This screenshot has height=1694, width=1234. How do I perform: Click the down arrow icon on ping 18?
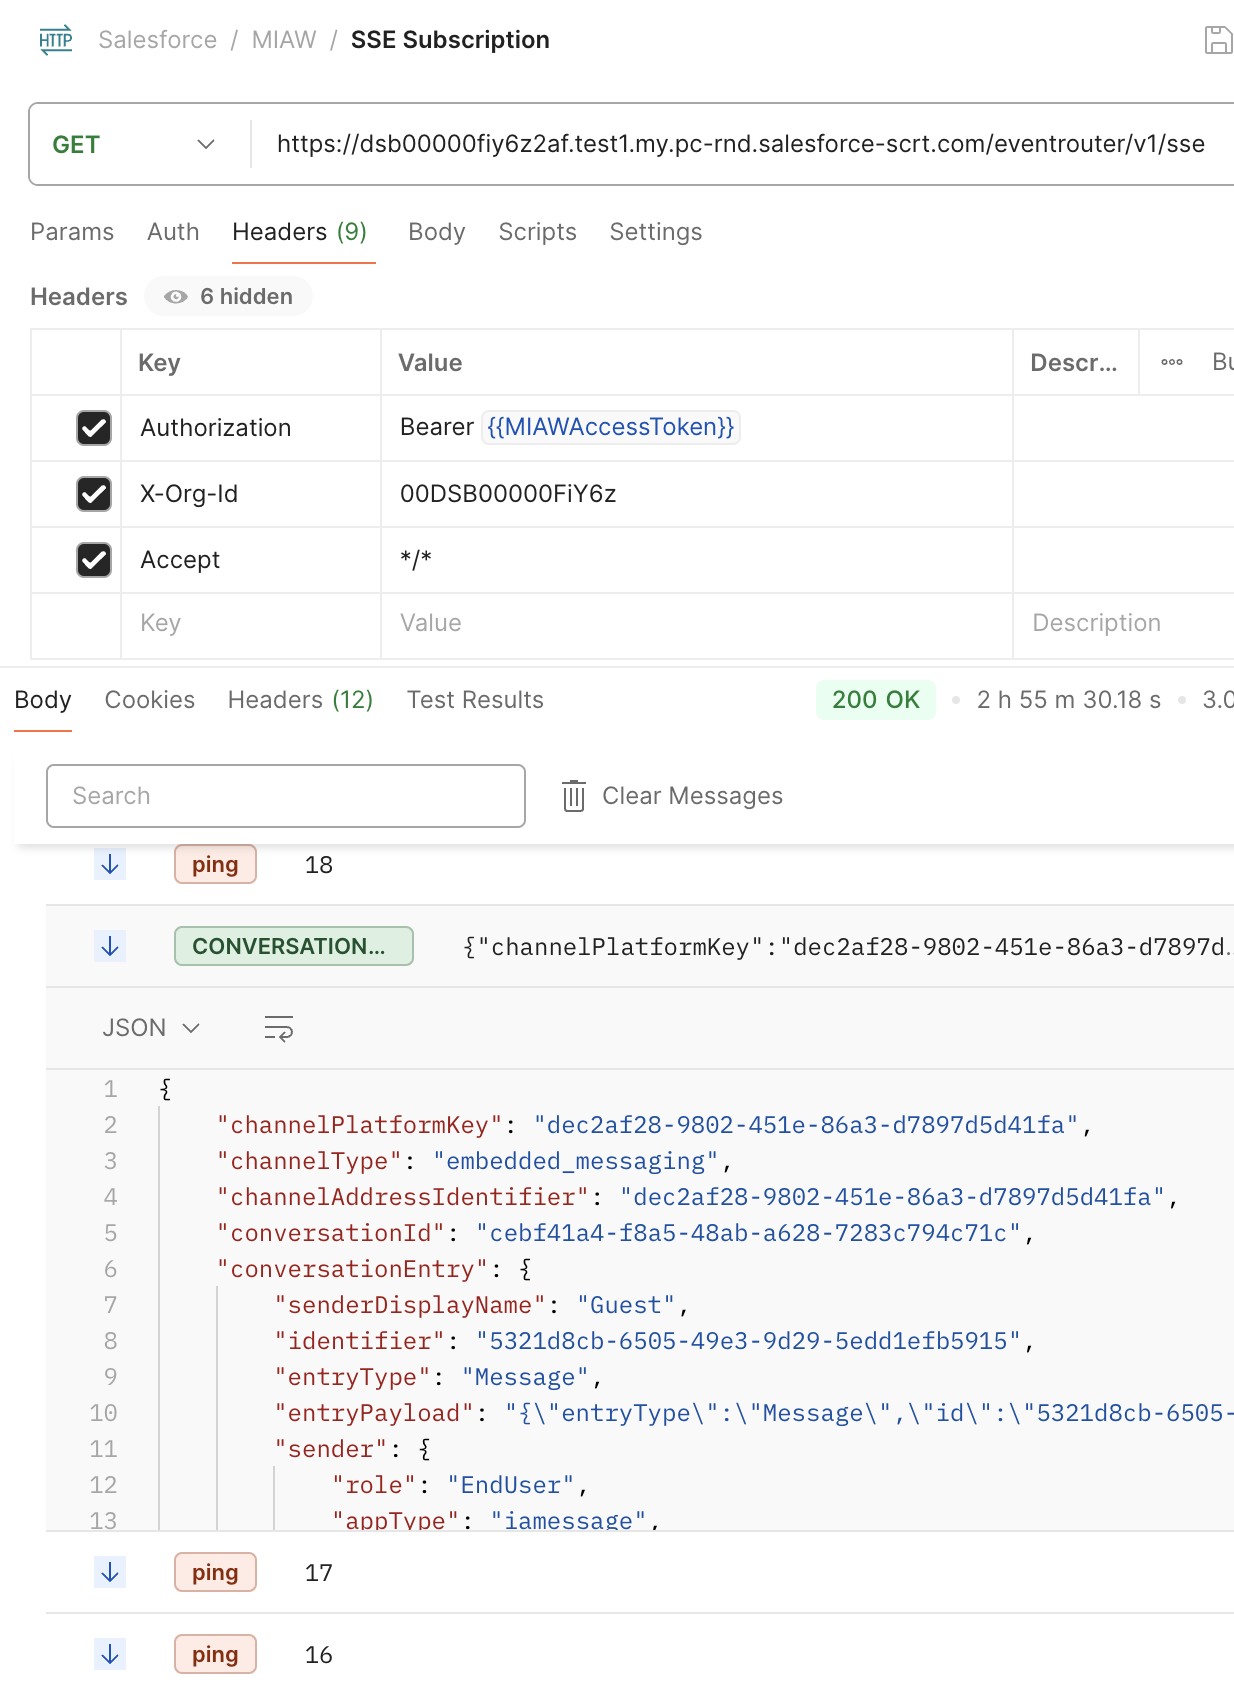(x=111, y=864)
